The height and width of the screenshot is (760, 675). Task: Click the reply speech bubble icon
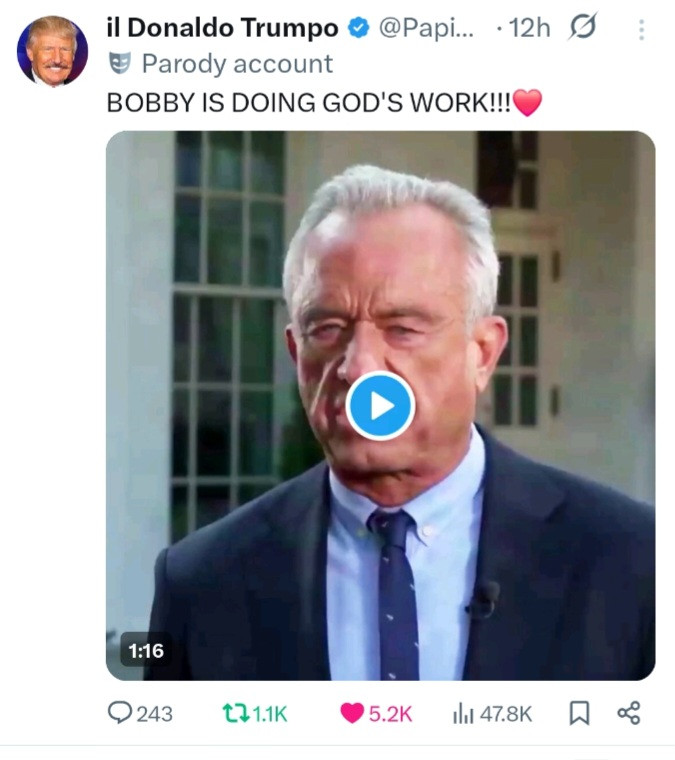(x=119, y=713)
